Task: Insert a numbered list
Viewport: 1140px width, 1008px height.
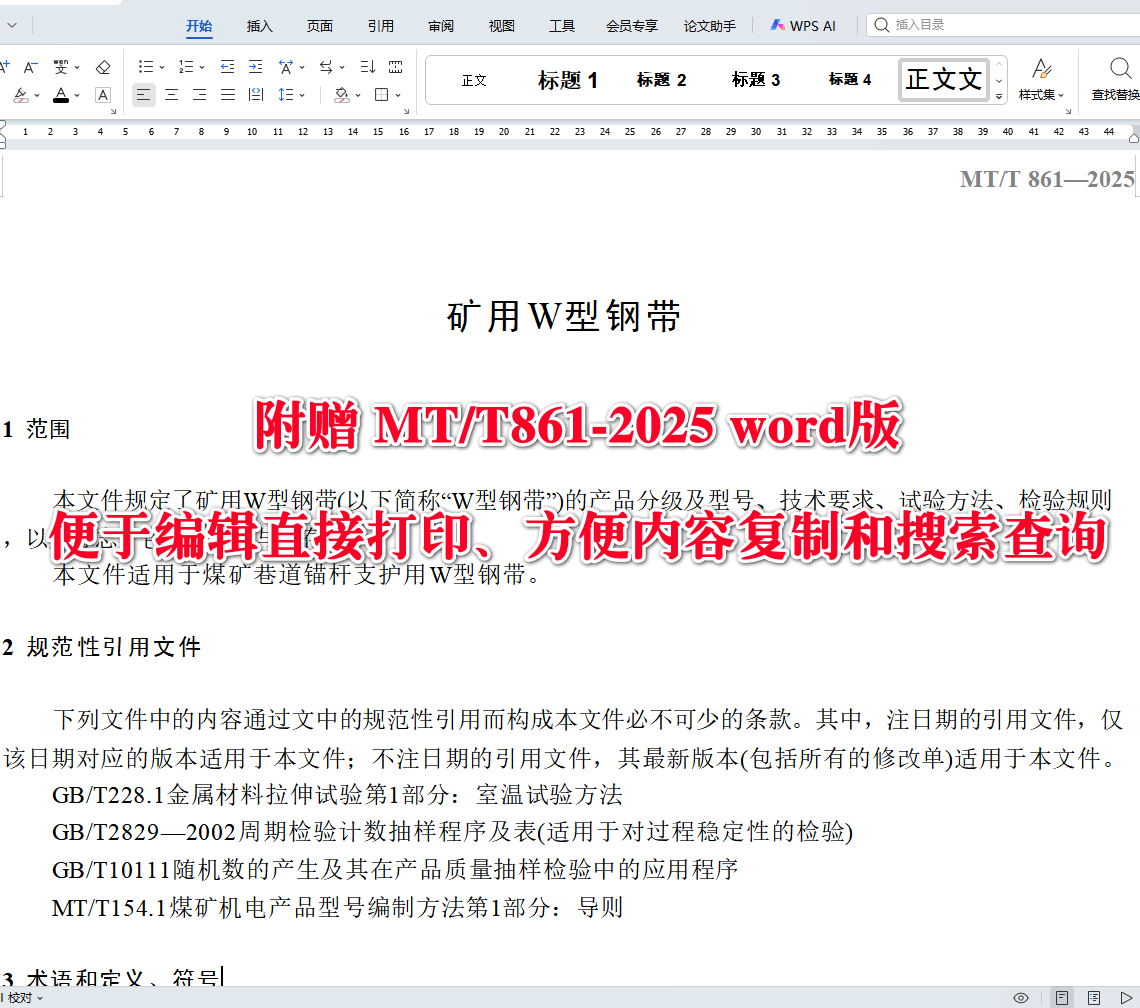Action: [186, 67]
